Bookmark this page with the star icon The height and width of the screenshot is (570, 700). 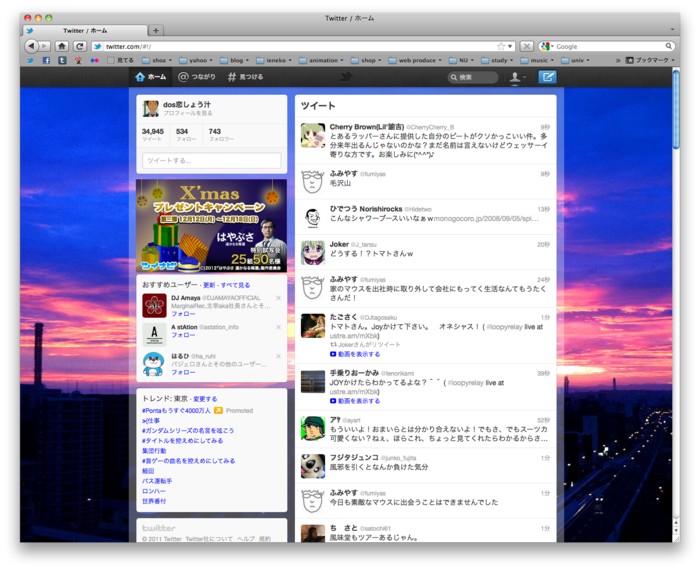pyautogui.click(x=501, y=46)
